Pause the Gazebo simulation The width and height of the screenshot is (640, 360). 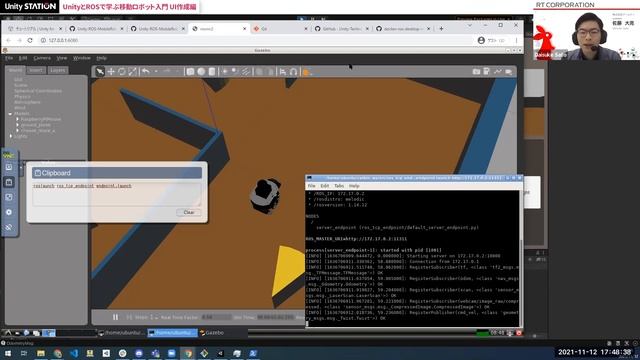pos(116,317)
